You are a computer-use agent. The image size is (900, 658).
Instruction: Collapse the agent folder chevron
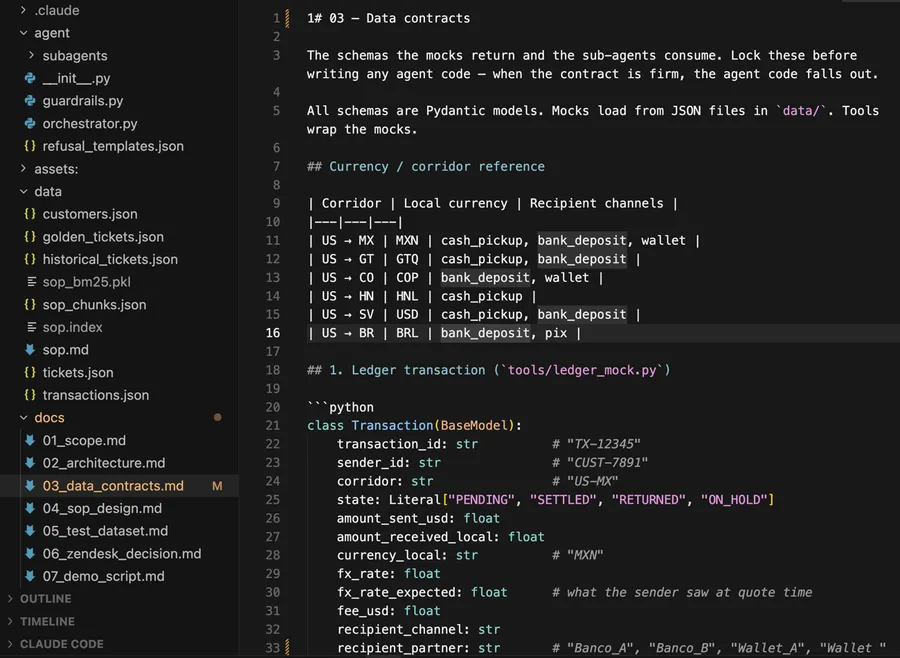[24, 33]
